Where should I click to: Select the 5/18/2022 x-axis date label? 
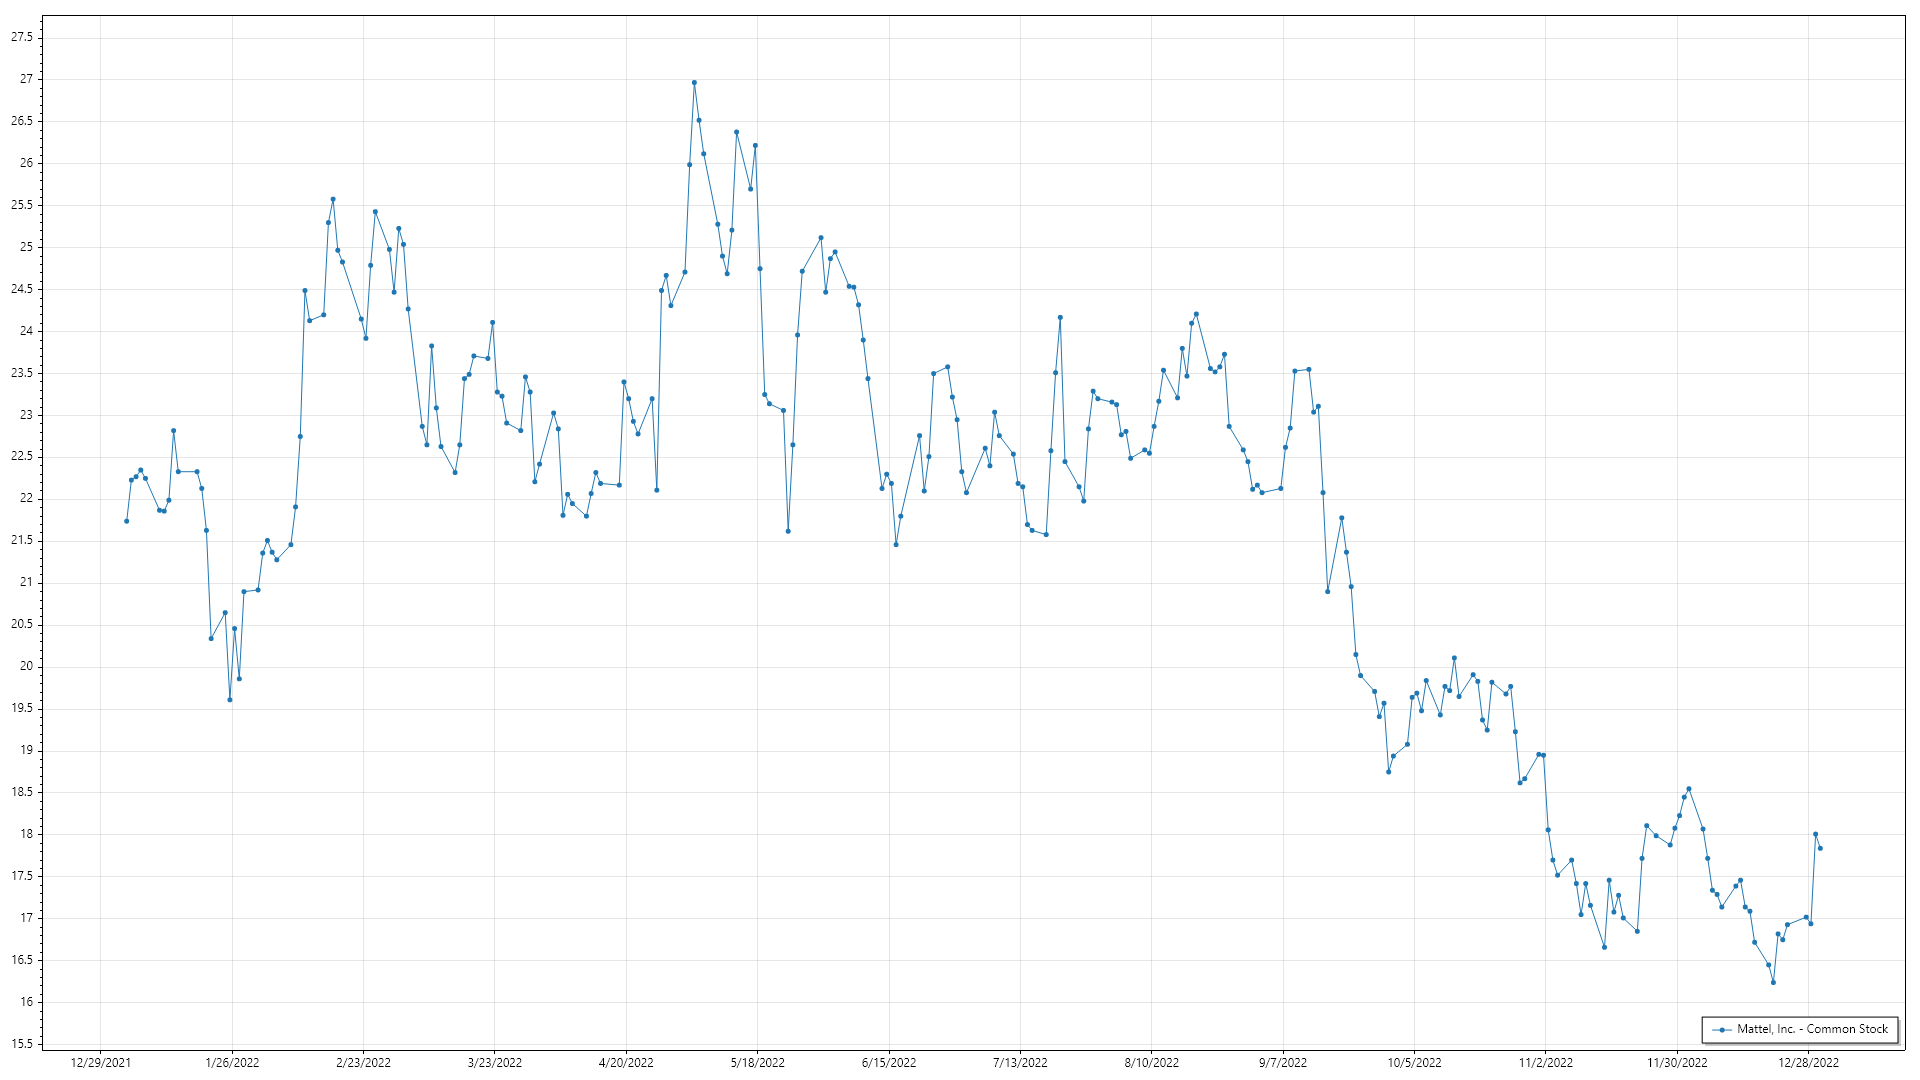point(757,1063)
